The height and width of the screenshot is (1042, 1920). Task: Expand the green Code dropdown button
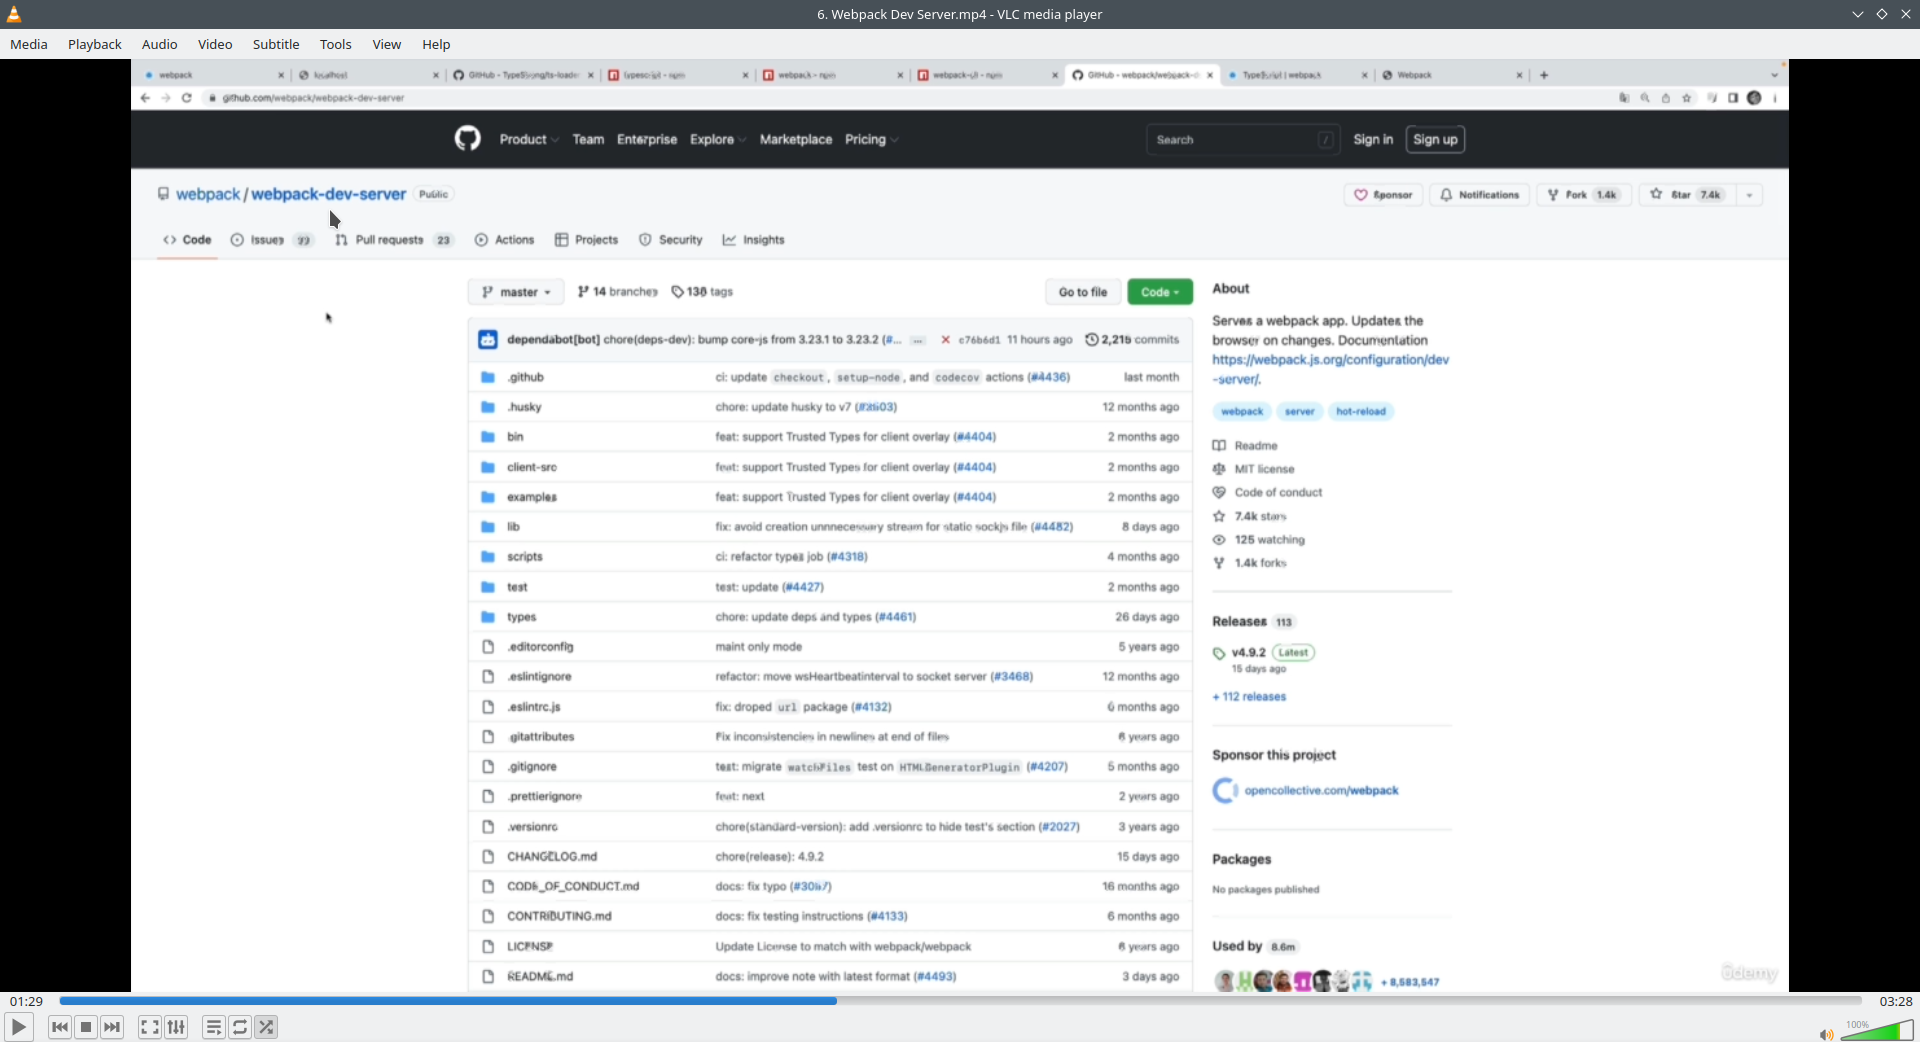1160,292
